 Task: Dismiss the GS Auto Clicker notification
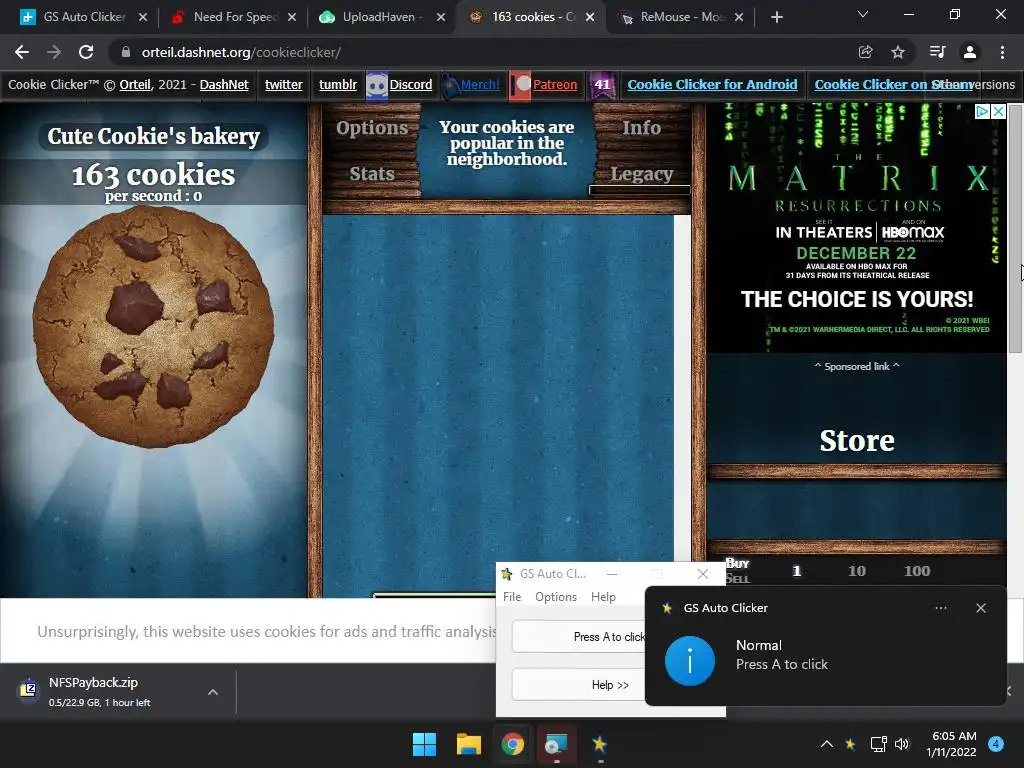click(x=981, y=608)
